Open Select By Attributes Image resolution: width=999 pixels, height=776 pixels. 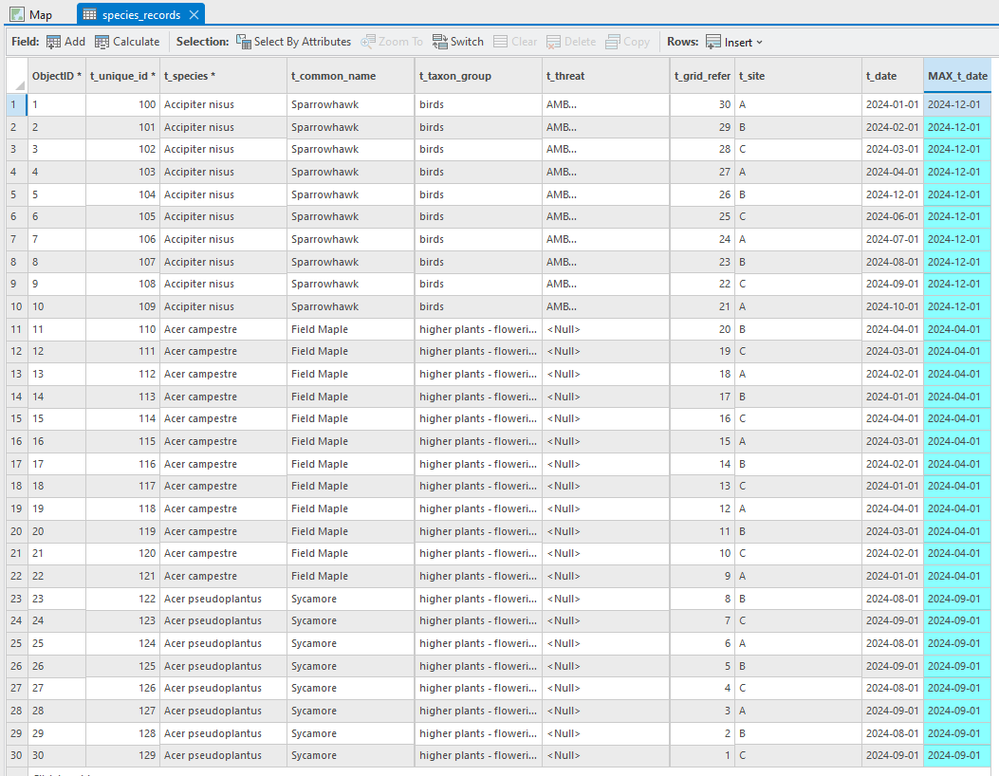(293, 41)
